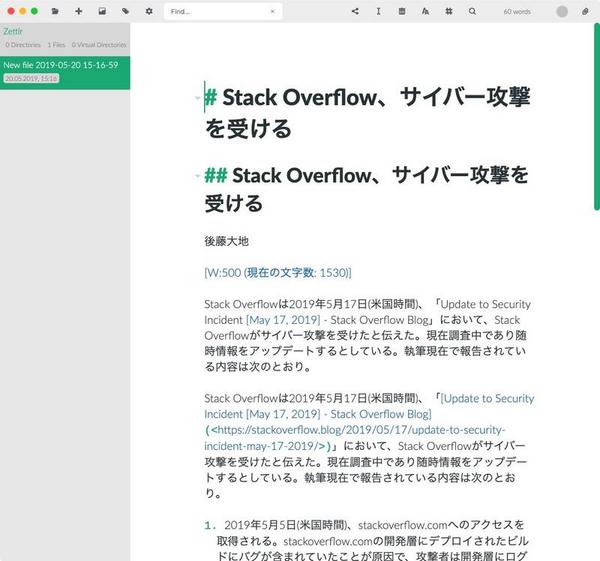
Task: Click the [May 17, 2019] text in first paragraph
Action: pos(283,320)
